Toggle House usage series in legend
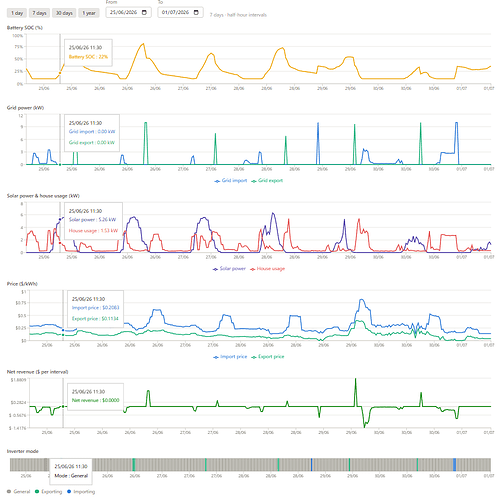 pyautogui.click(x=268, y=269)
